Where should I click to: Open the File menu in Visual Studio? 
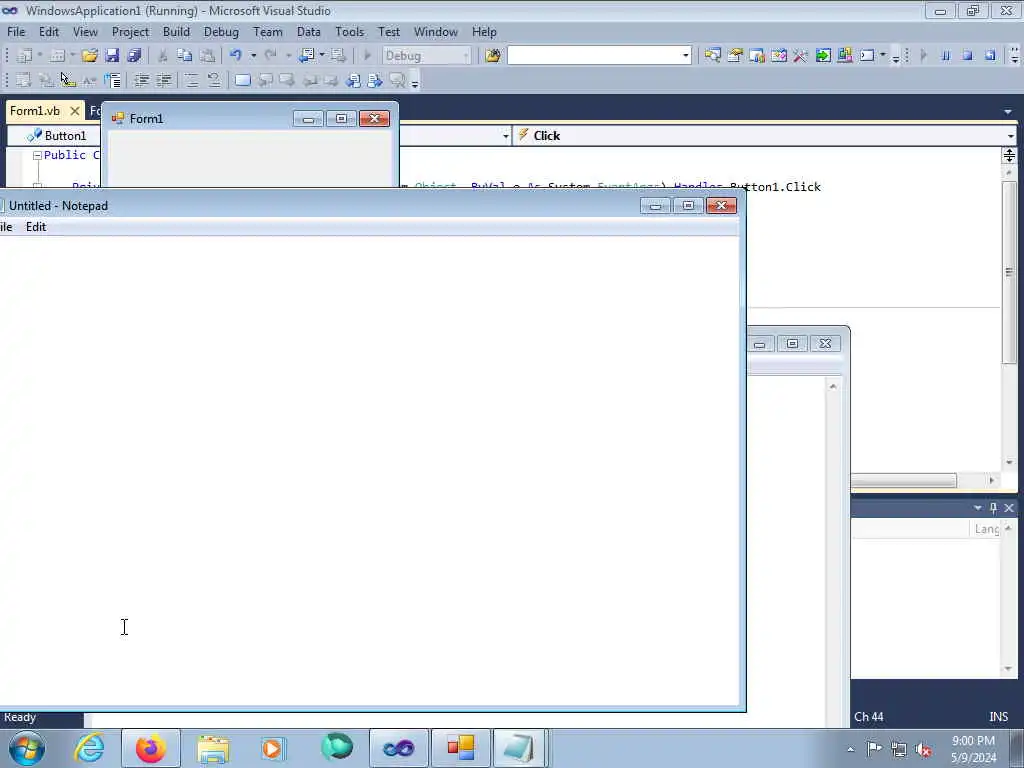point(16,31)
